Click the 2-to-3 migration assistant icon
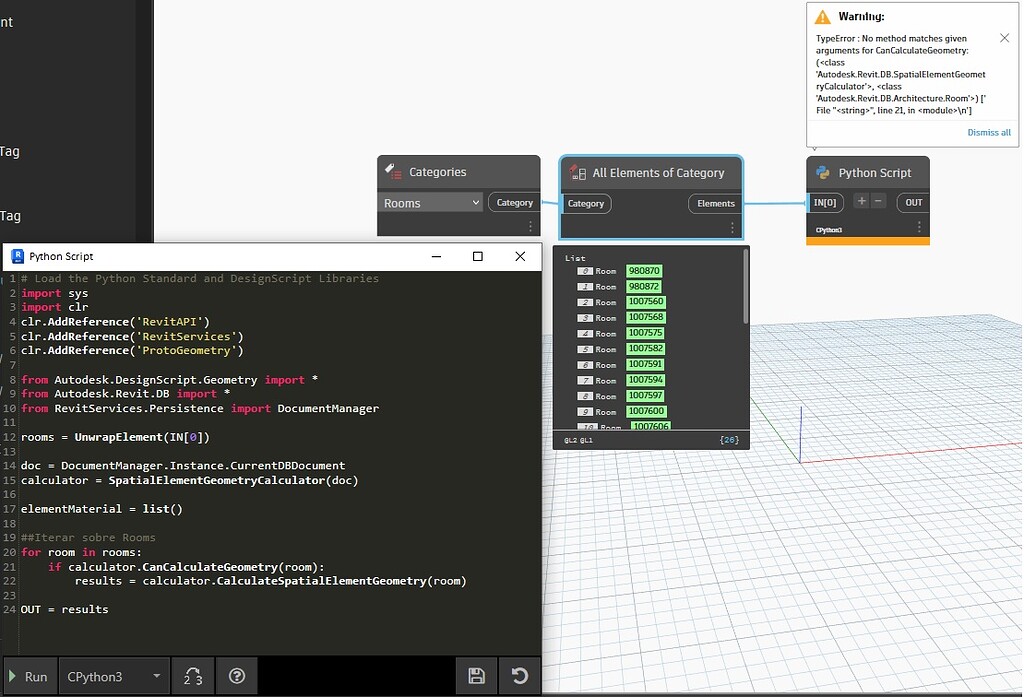 (x=193, y=676)
